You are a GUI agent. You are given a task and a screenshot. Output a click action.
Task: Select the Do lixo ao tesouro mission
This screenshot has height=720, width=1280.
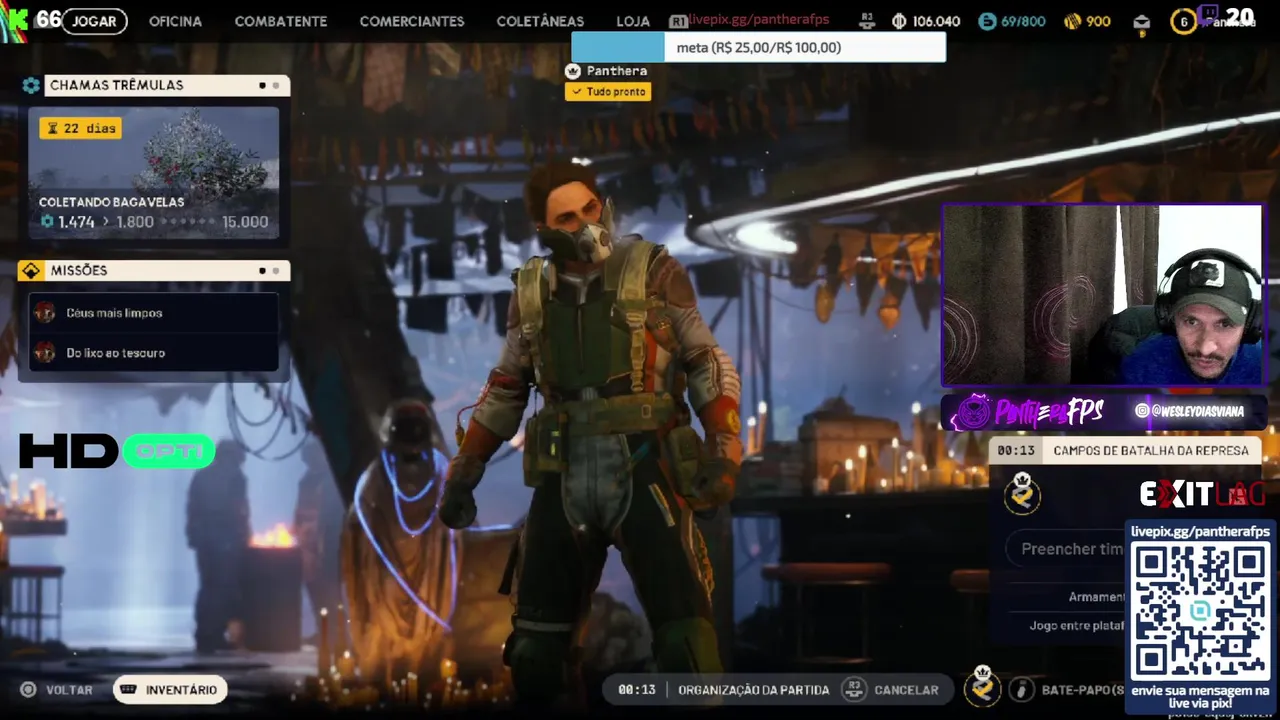point(153,352)
